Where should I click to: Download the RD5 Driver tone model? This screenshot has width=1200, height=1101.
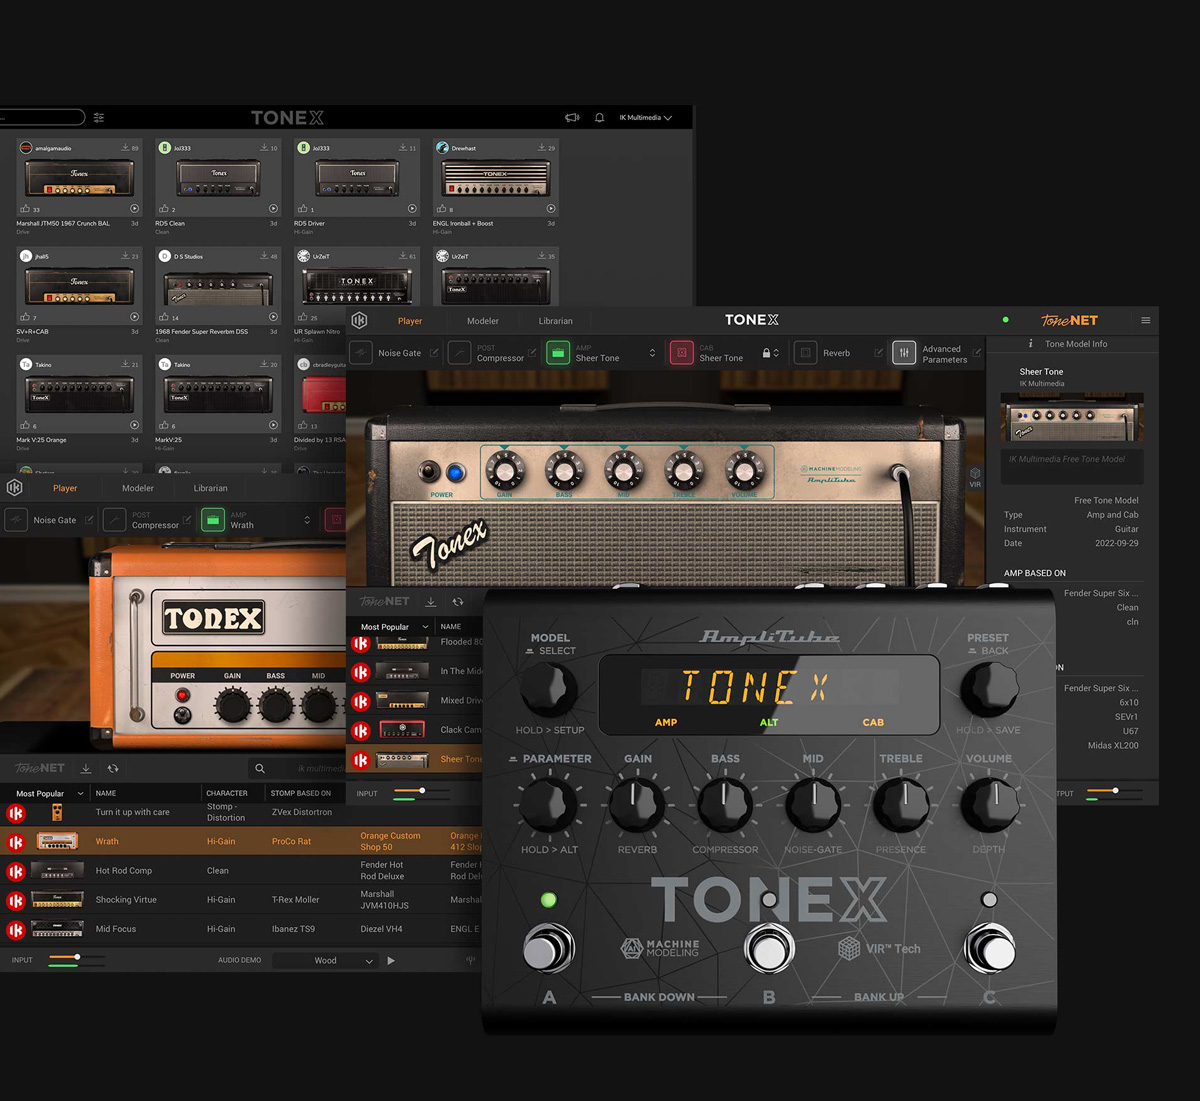[403, 148]
